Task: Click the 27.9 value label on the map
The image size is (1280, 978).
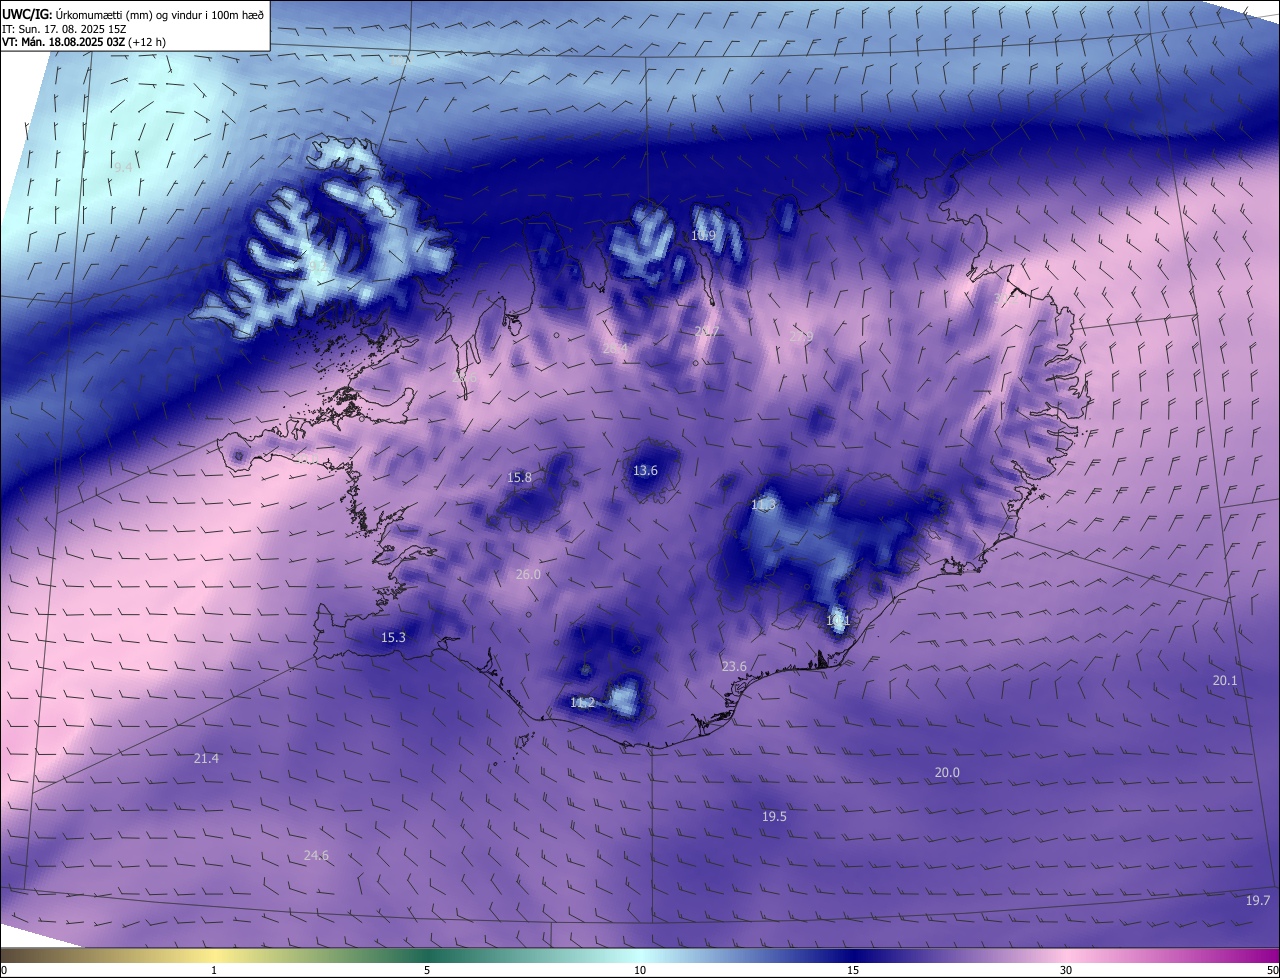Action: pos(800,336)
